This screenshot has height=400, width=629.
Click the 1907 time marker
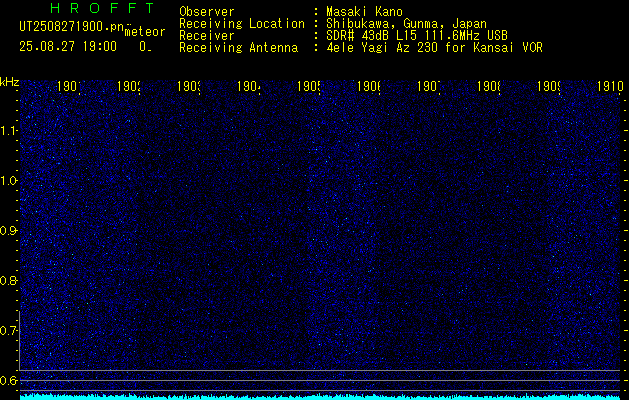tap(429, 86)
